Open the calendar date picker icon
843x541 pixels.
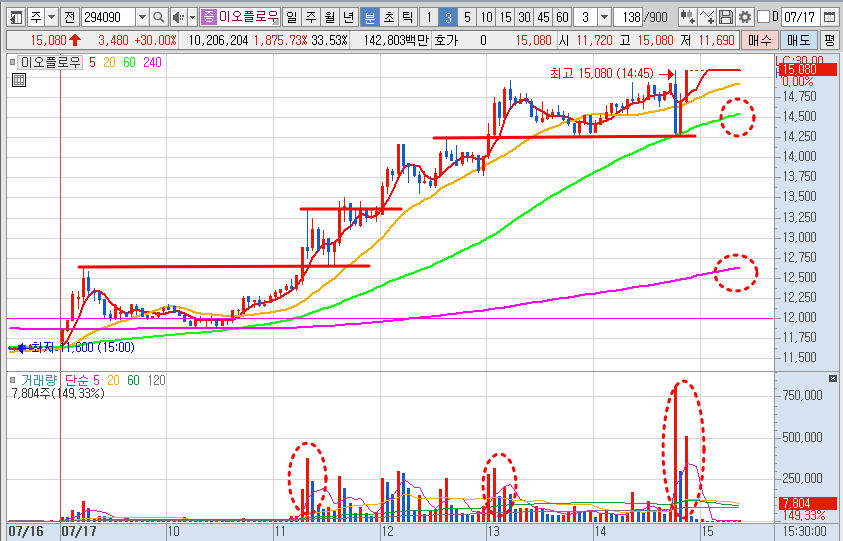pos(828,18)
